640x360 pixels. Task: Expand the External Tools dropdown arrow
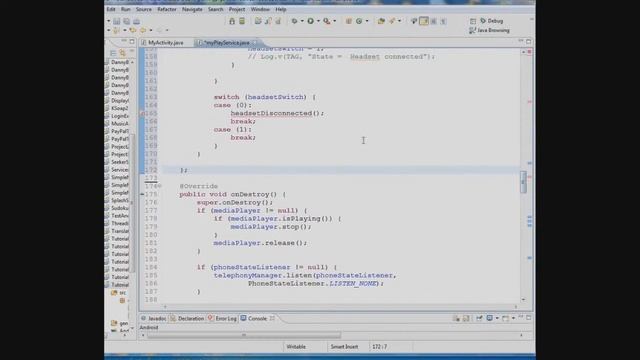coord(335,21)
